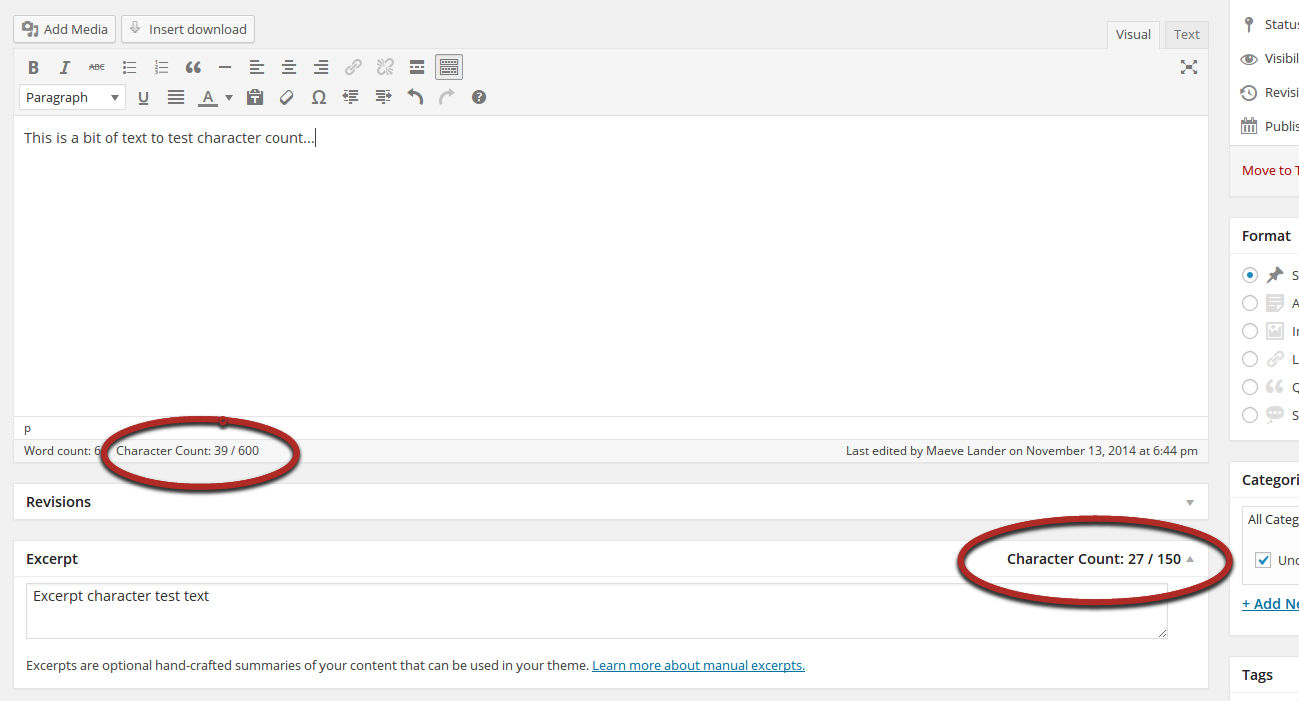Toggle bold formatting in editor toolbar
Screen dimensions: 1299x701
coord(33,67)
